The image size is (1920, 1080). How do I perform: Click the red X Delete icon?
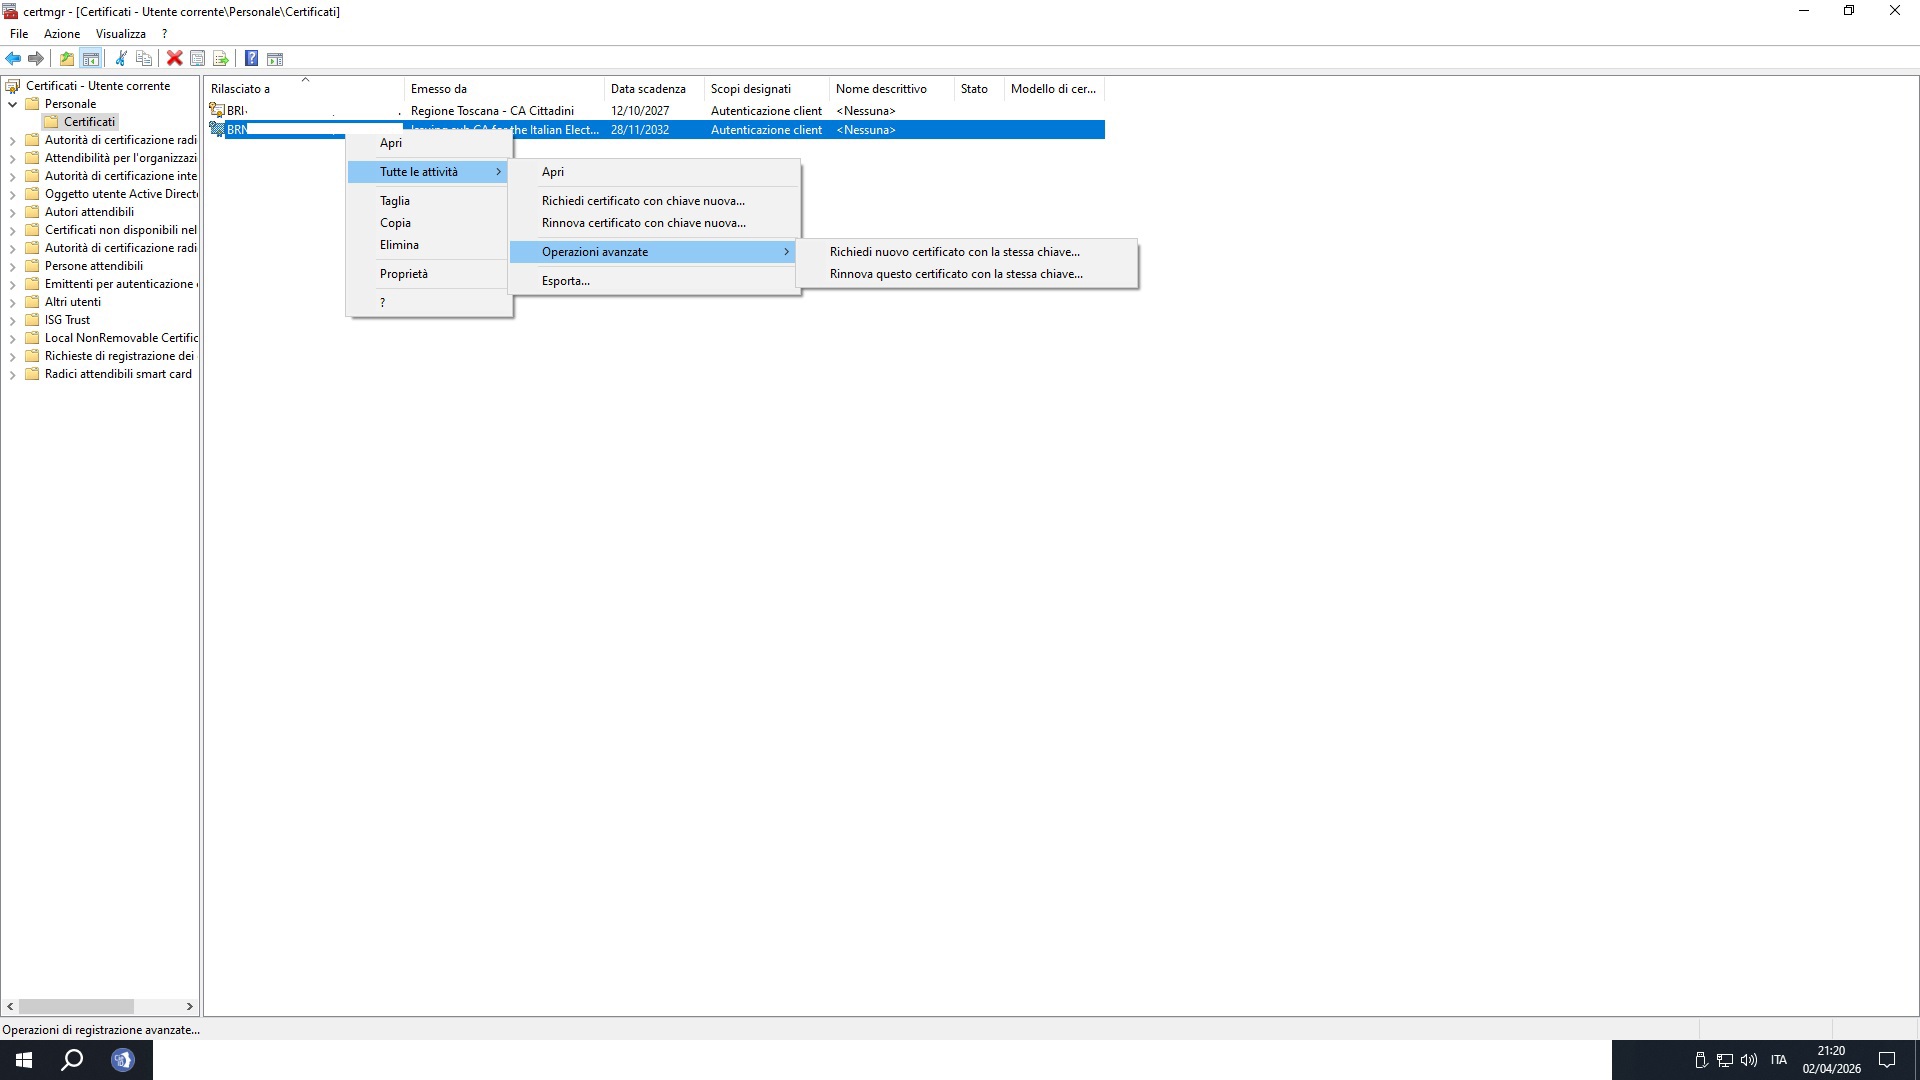174,59
